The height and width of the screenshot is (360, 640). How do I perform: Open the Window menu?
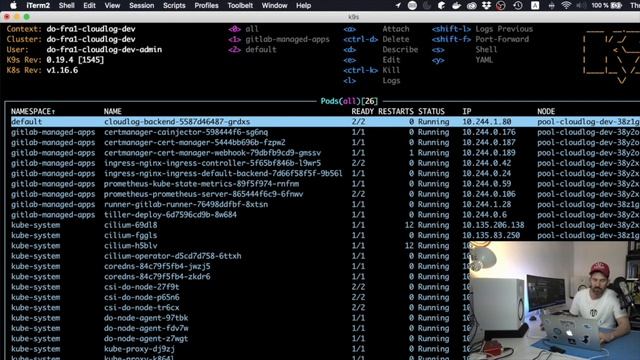(274, 5)
